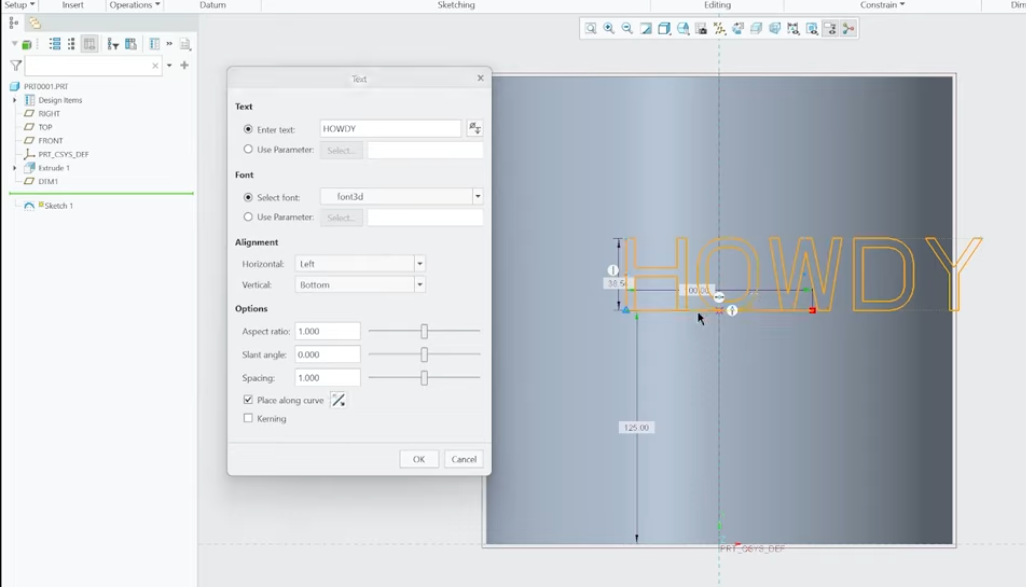Open the Datum Display Filters icon
This screenshot has height=587, width=1026.
click(x=719, y=28)
